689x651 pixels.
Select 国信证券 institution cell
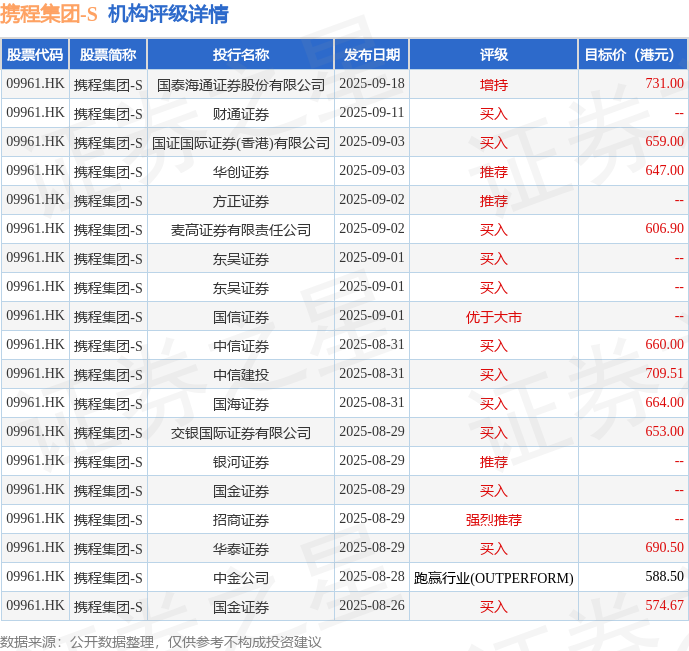point(241,317)
